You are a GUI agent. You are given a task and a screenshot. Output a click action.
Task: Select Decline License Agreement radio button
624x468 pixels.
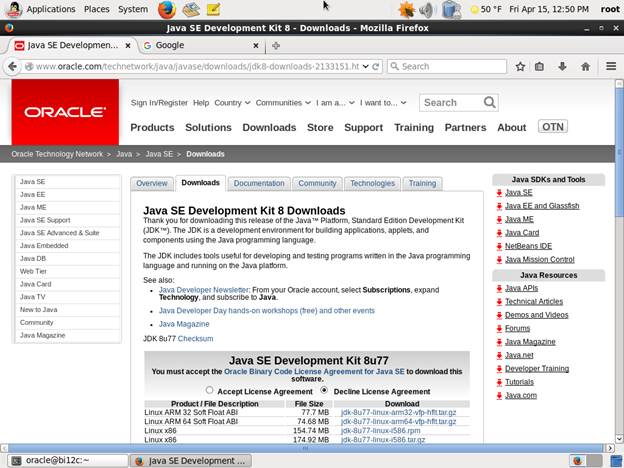pos(324,391)
